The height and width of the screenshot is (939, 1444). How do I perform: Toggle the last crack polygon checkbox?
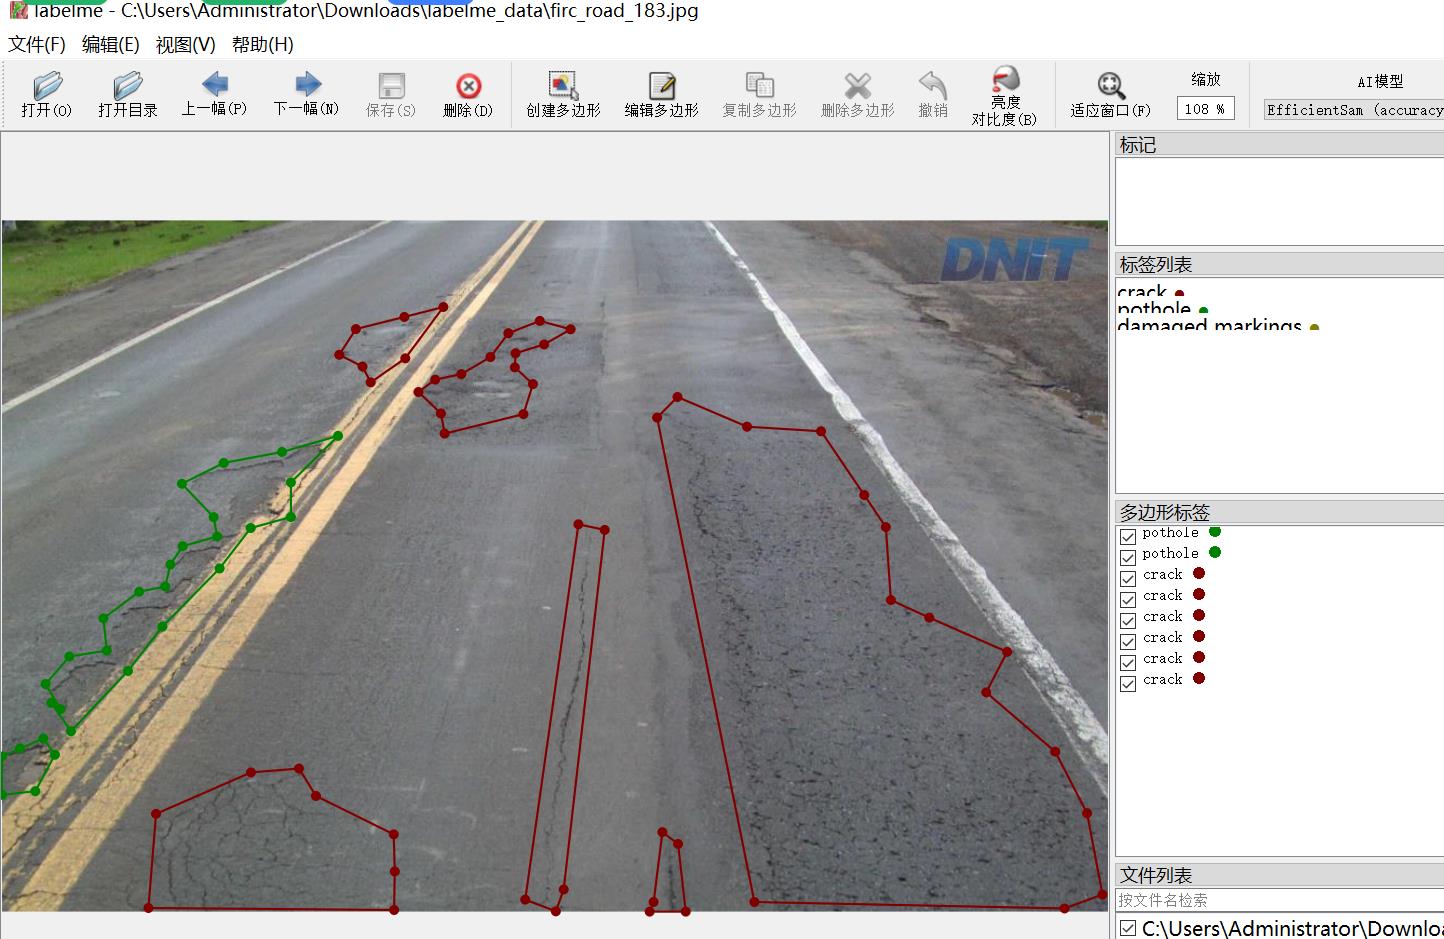[x=1128, y=683]
